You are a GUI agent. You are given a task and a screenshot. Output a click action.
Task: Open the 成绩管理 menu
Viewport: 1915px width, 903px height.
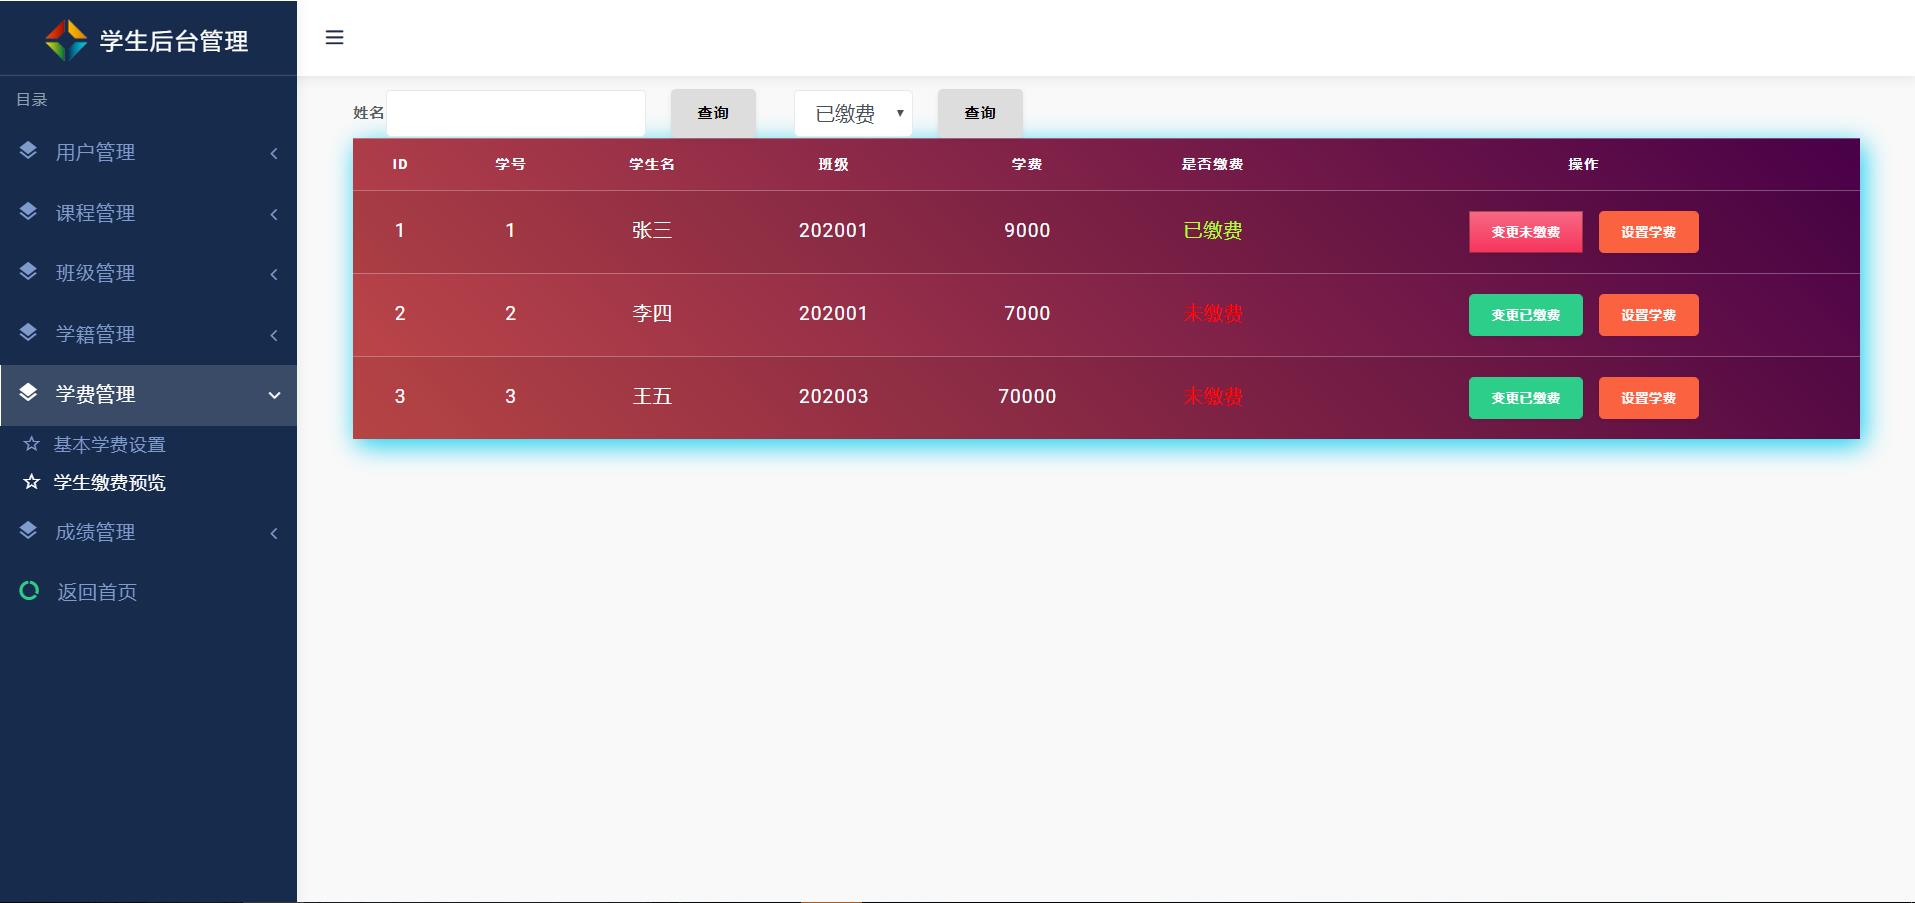tap(148, 532)
